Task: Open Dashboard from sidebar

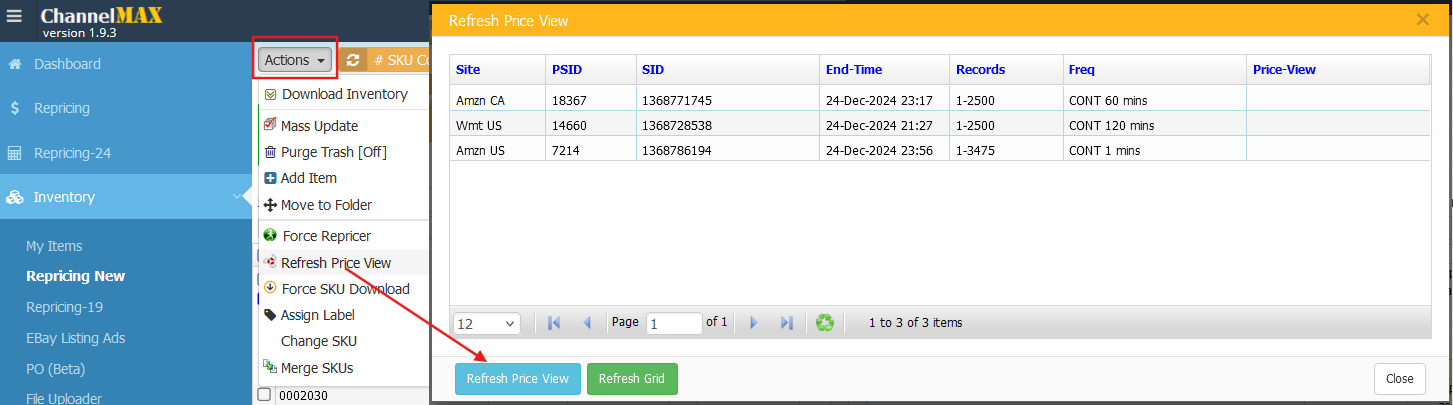Action: (x=67, y=64)
